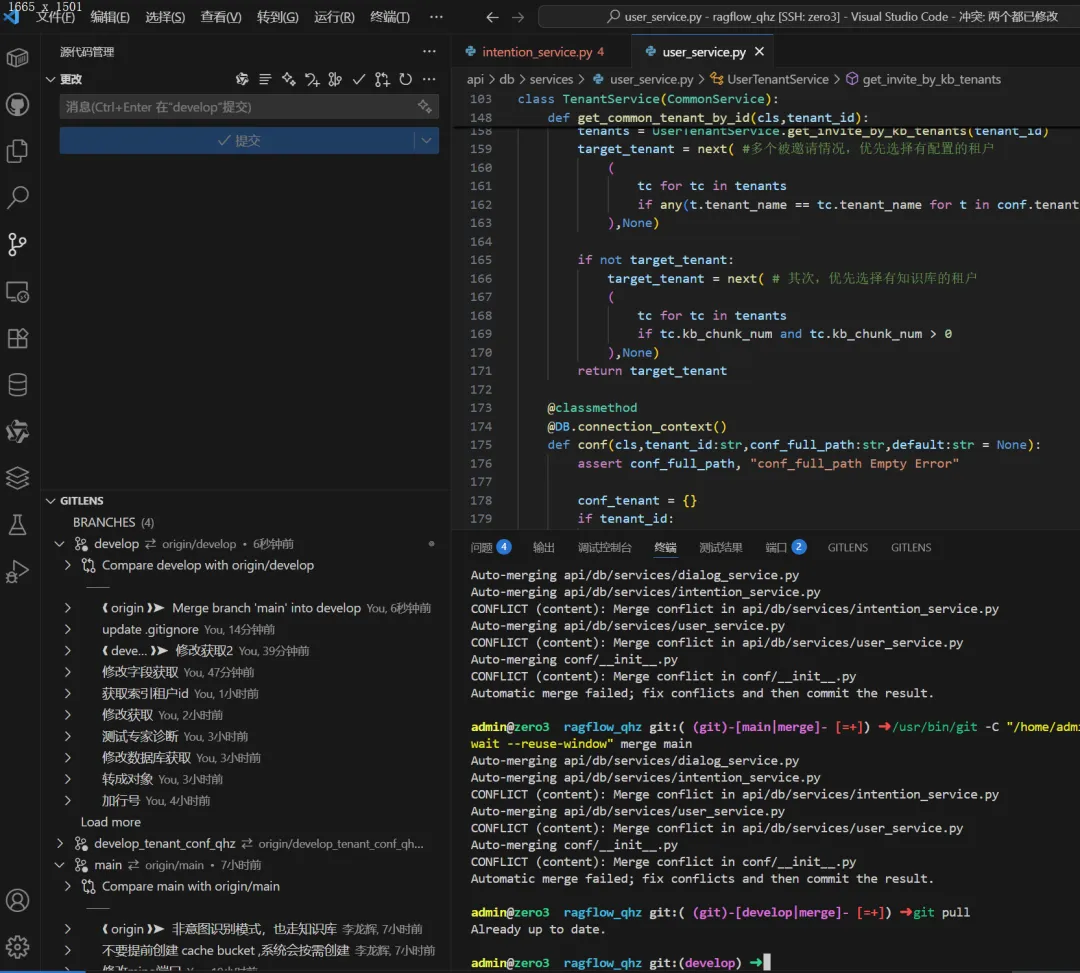Open more actions of the 更改 section
Viewport: 1080px width, 973px height.
coord(429,79)
